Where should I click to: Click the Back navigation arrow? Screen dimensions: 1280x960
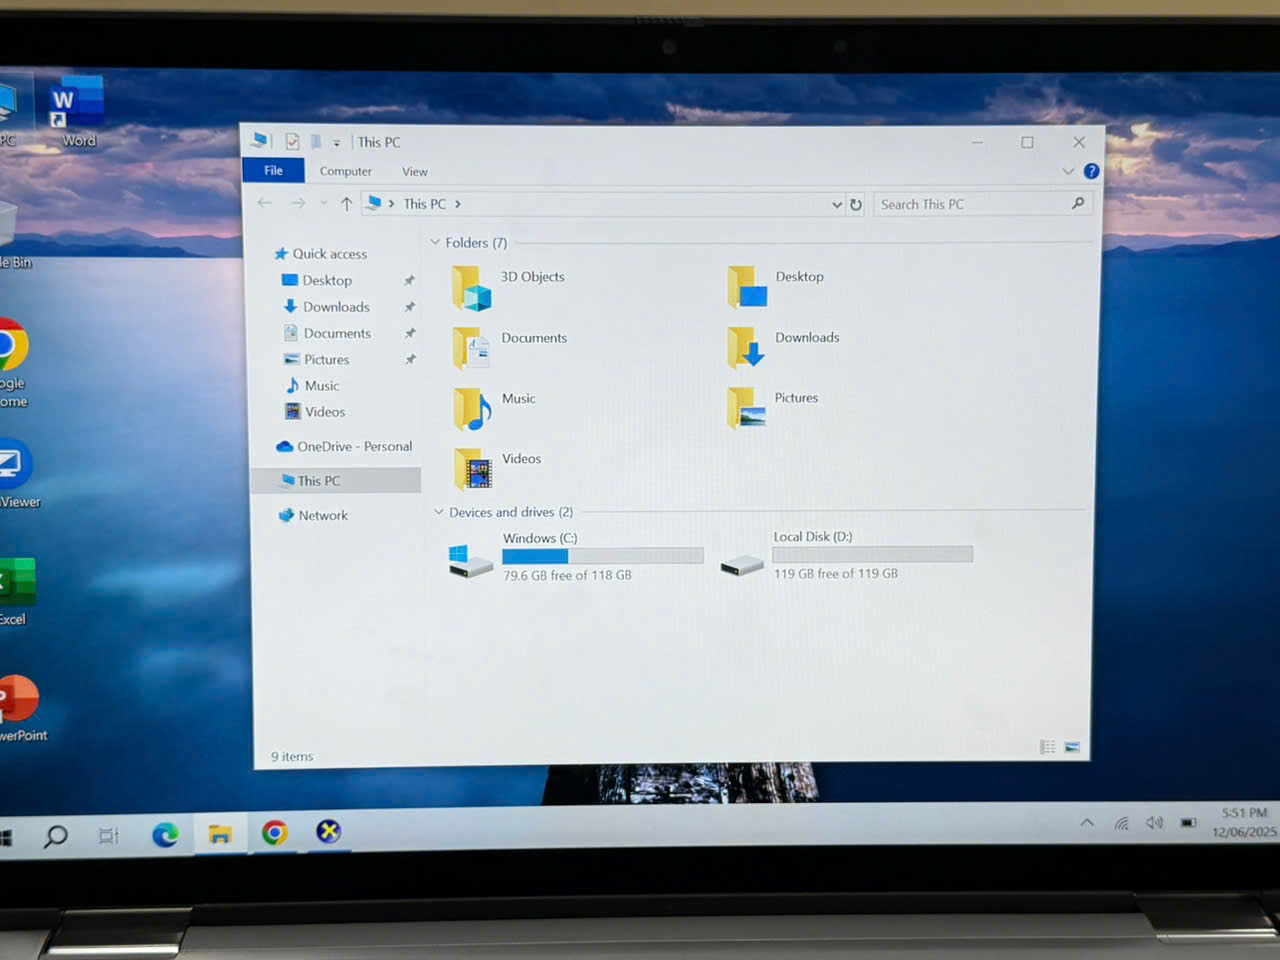pyautogui.click(x=265, y=203)
